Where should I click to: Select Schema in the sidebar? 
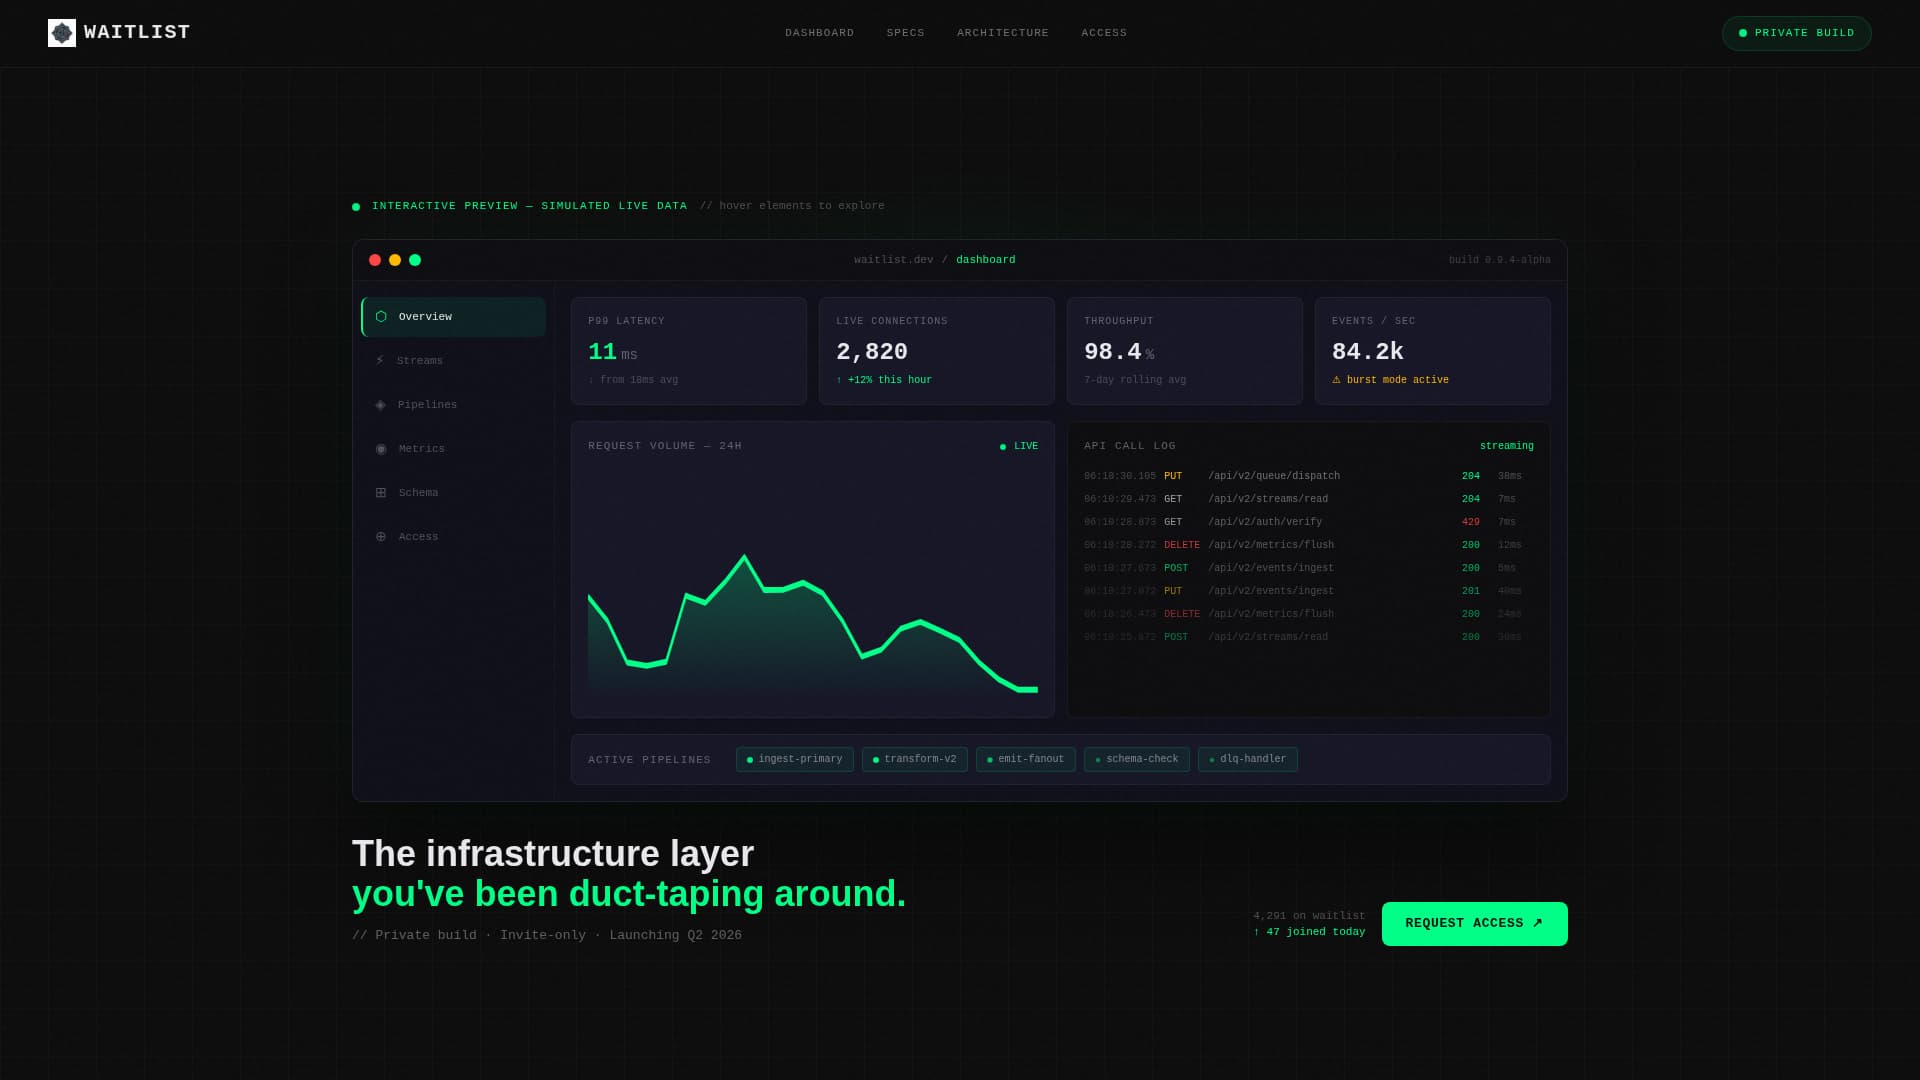[453, 493]
